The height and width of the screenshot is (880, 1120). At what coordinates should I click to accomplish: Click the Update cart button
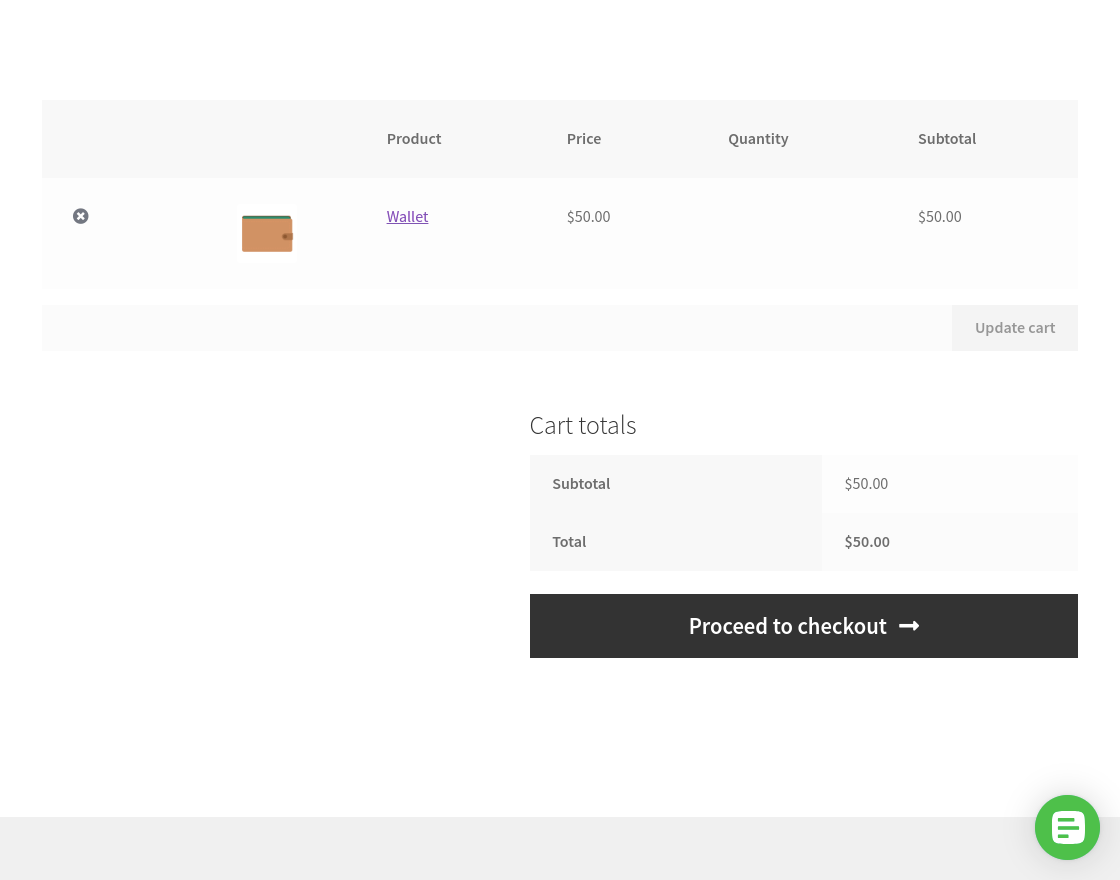[x=1014, y=327]
